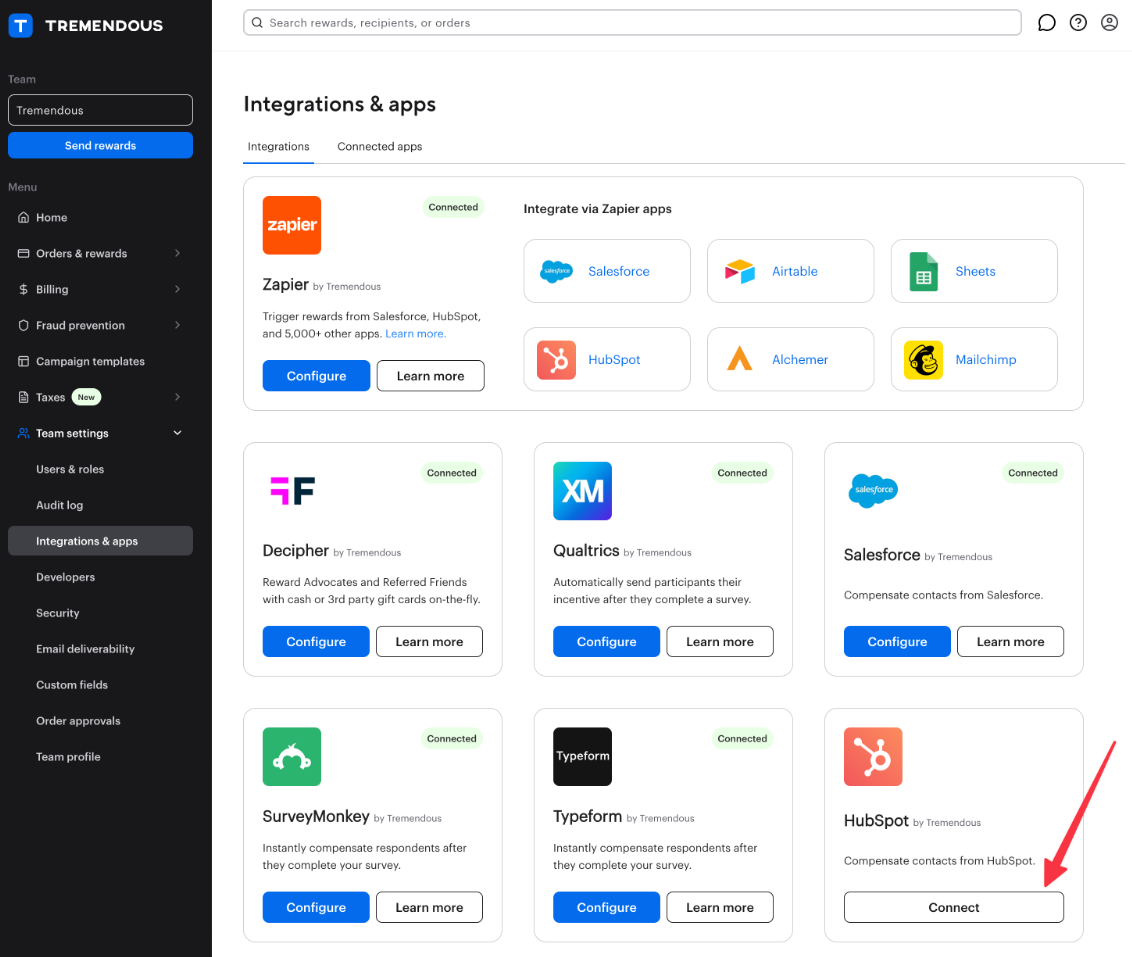Viewport: 1132px width, 957px height.
Task: Click the Zapier logo icon
Action: [x=291, y=225]
